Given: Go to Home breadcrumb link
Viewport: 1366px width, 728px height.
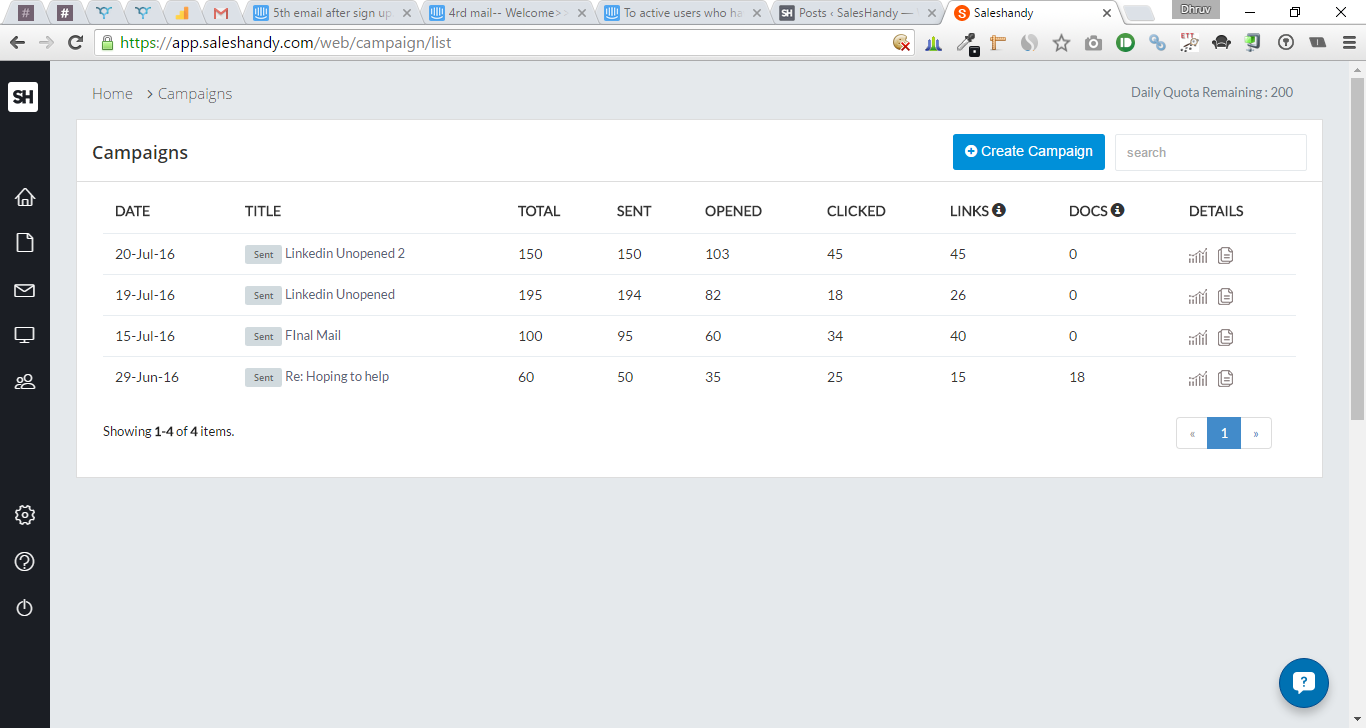Looking at the screenshot, I should (112, 93).
